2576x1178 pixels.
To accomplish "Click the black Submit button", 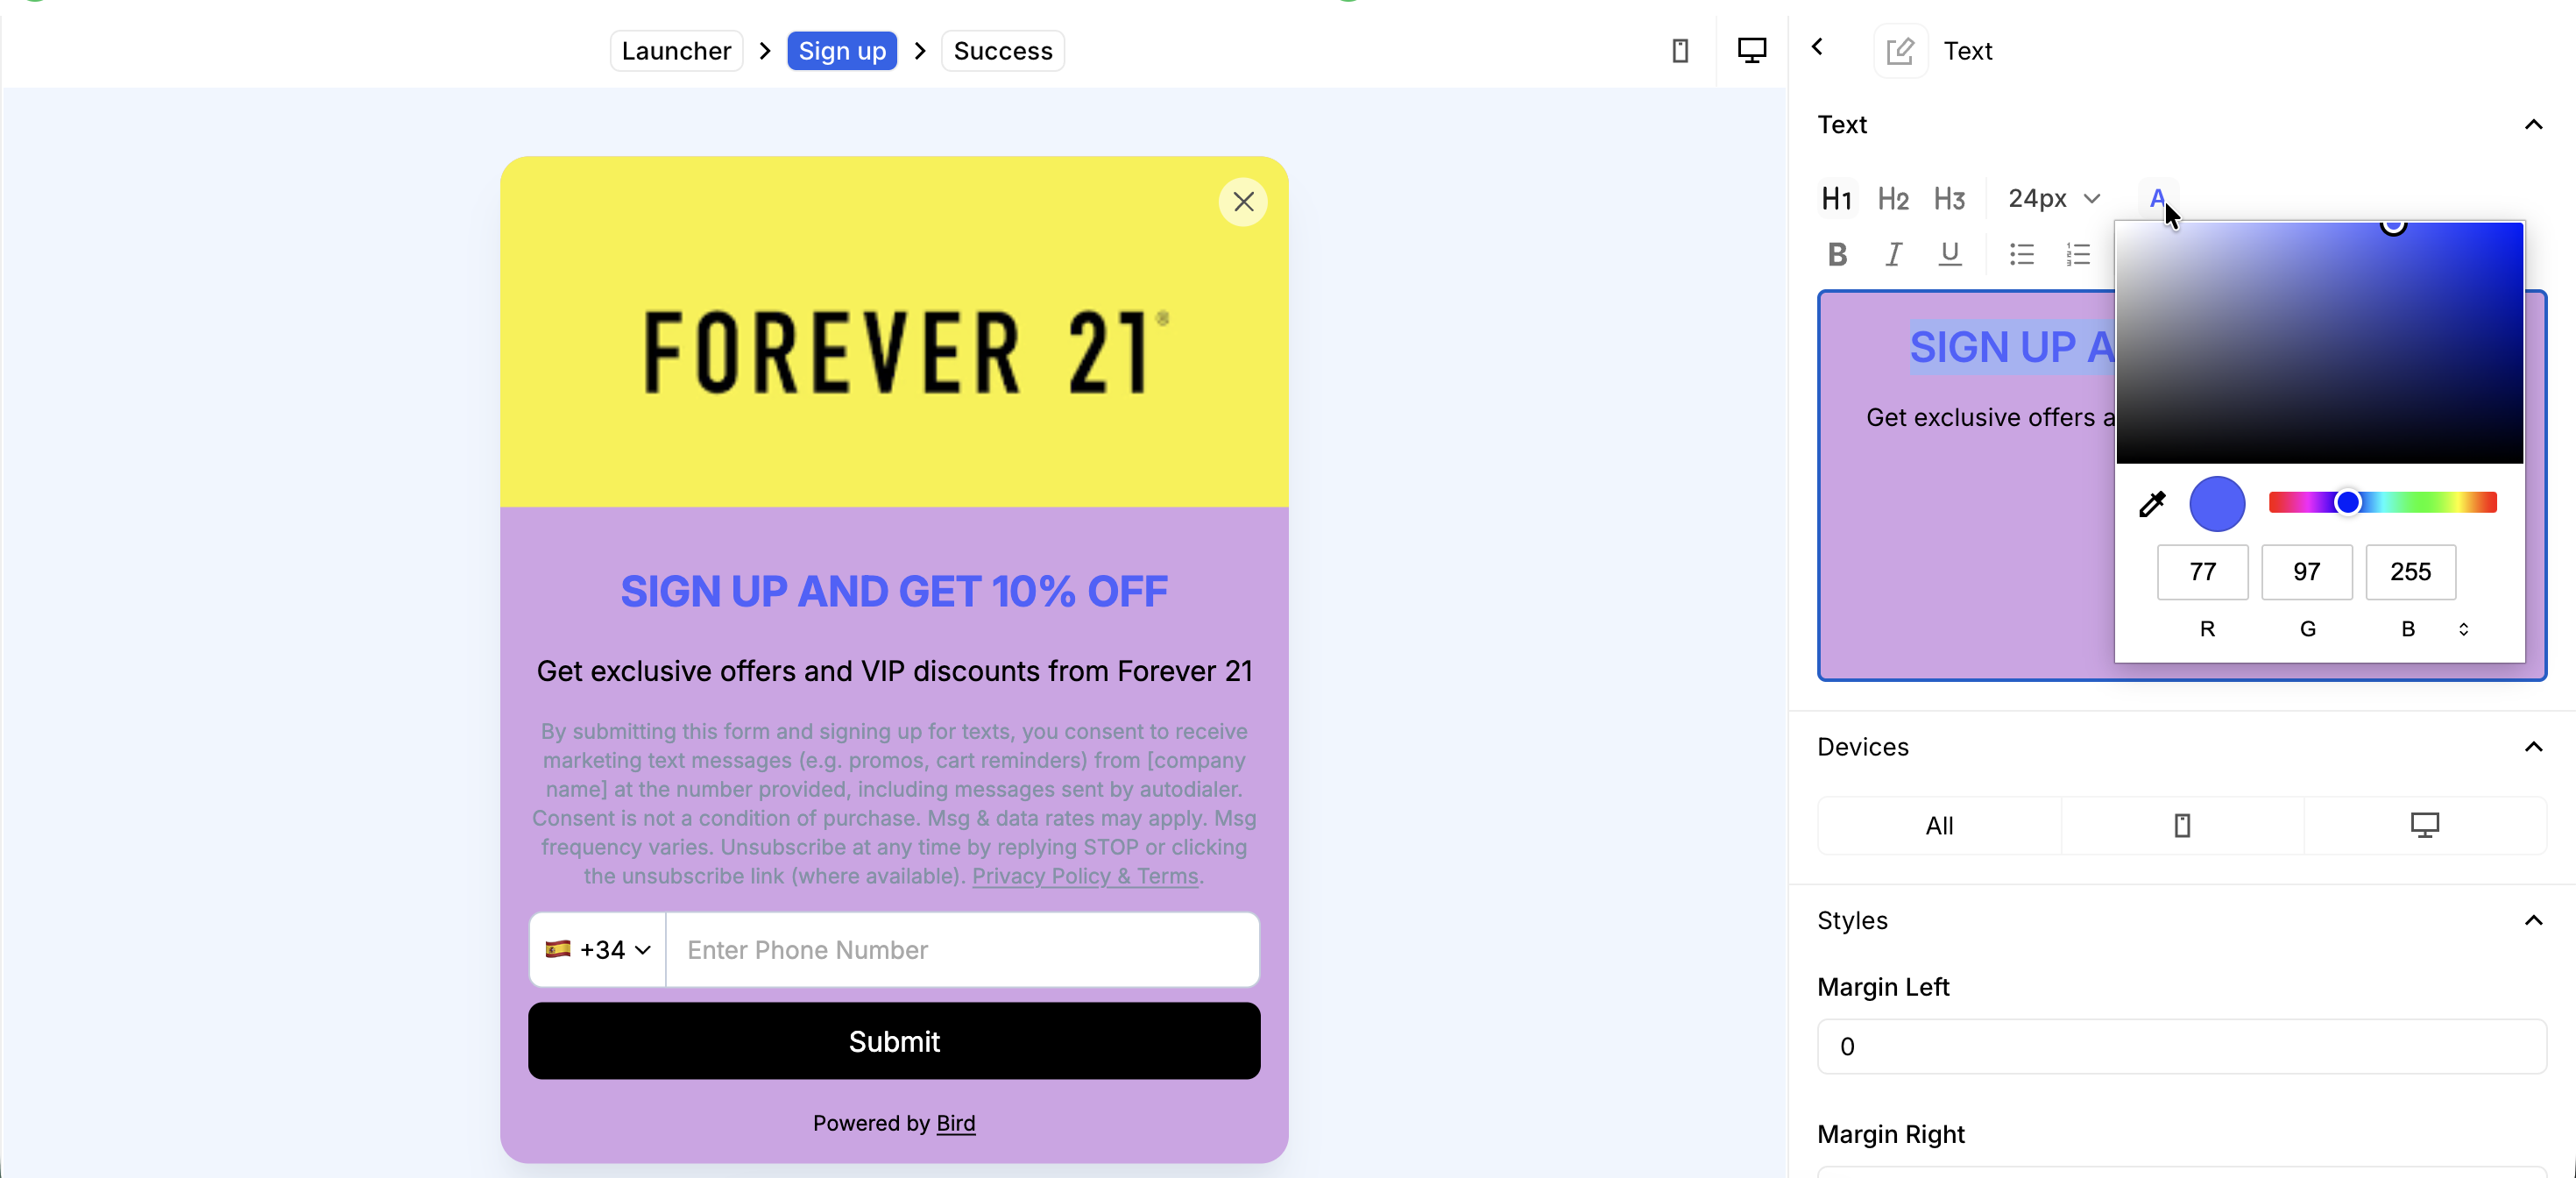I will [894, 1041].
